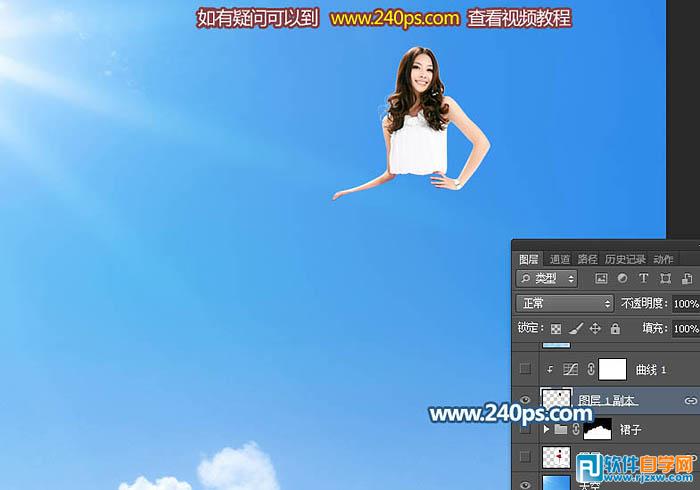Click the 不透明度 opacity value field
700x490 pixels.
pos(686,304)
